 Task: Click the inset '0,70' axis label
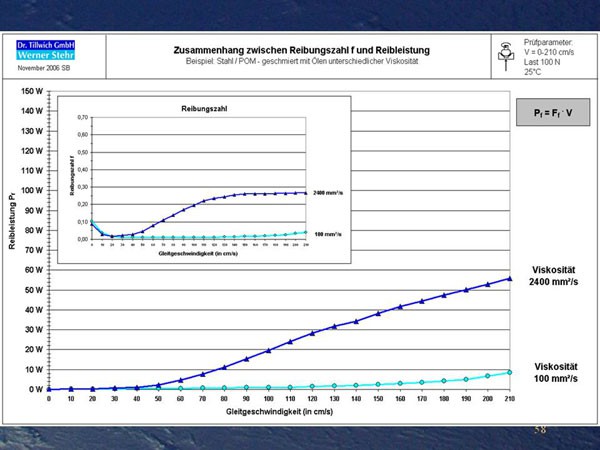(x=83, y=117)
